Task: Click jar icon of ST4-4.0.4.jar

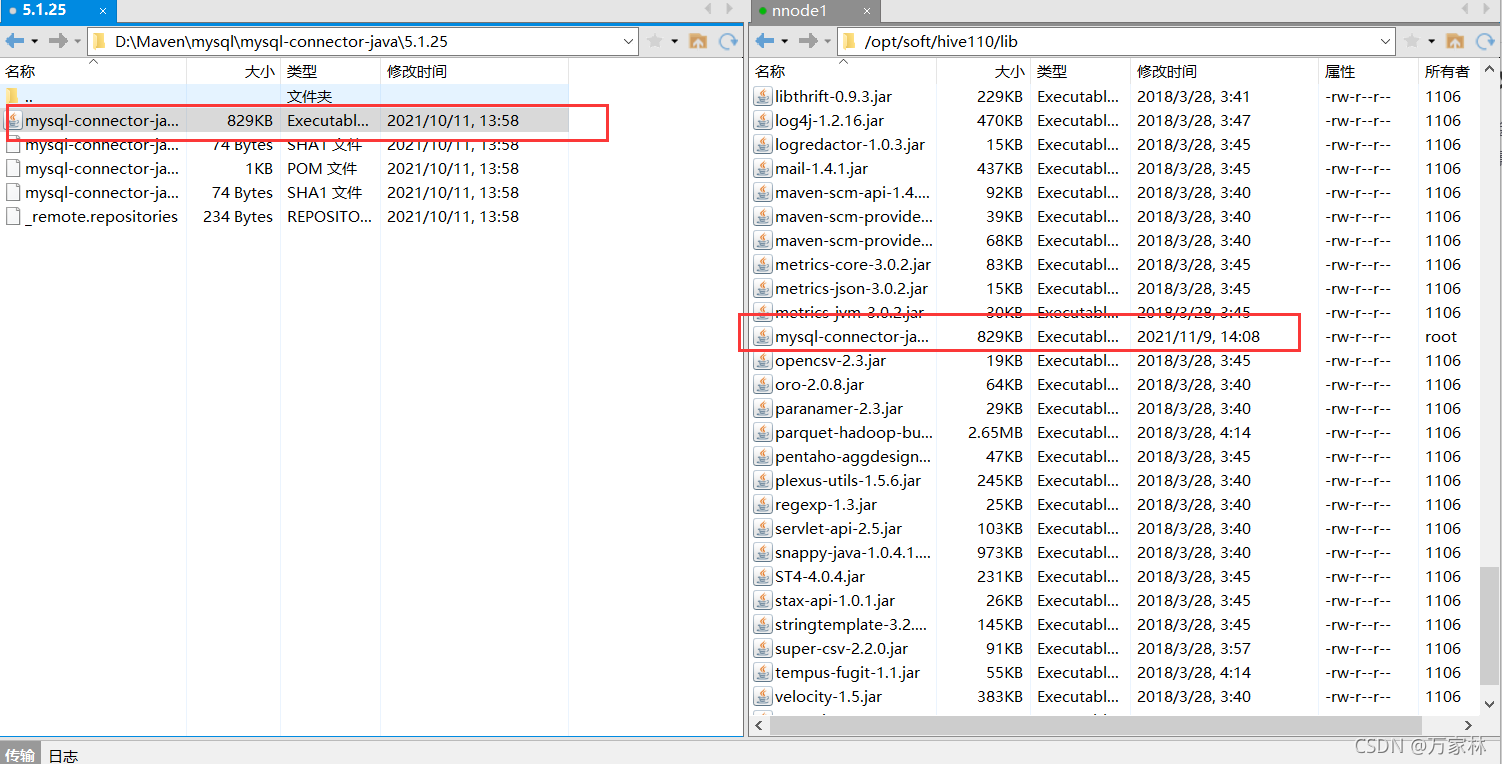Action: (763, 577)
